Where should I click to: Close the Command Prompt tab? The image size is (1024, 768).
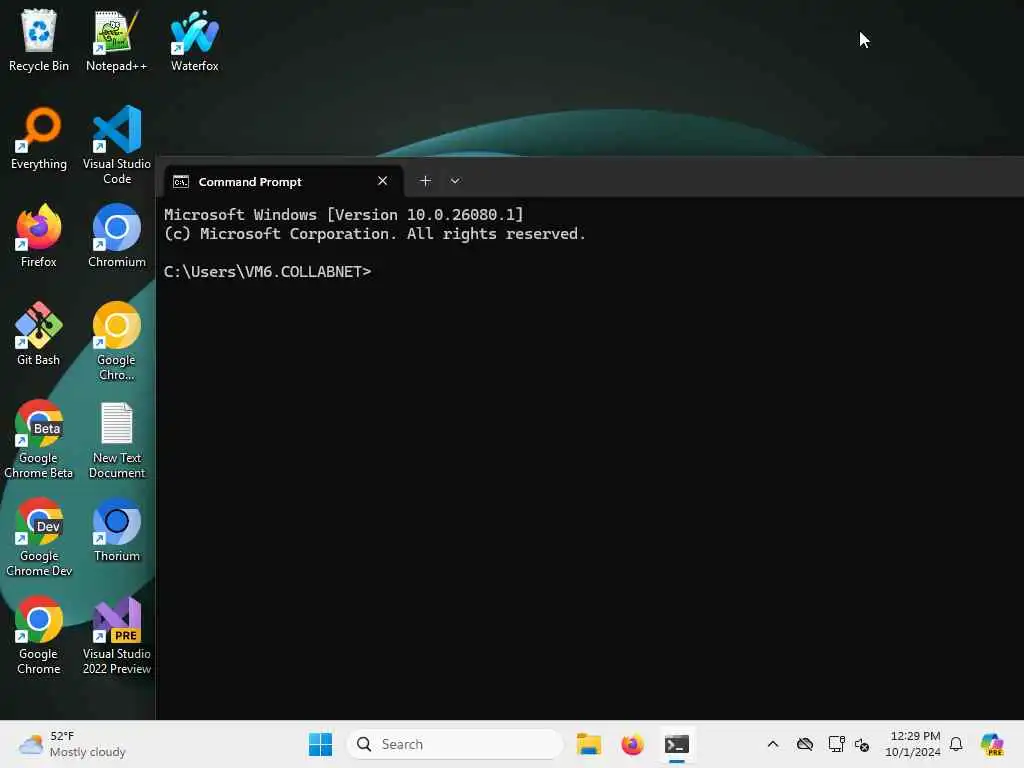coord(383,181)
